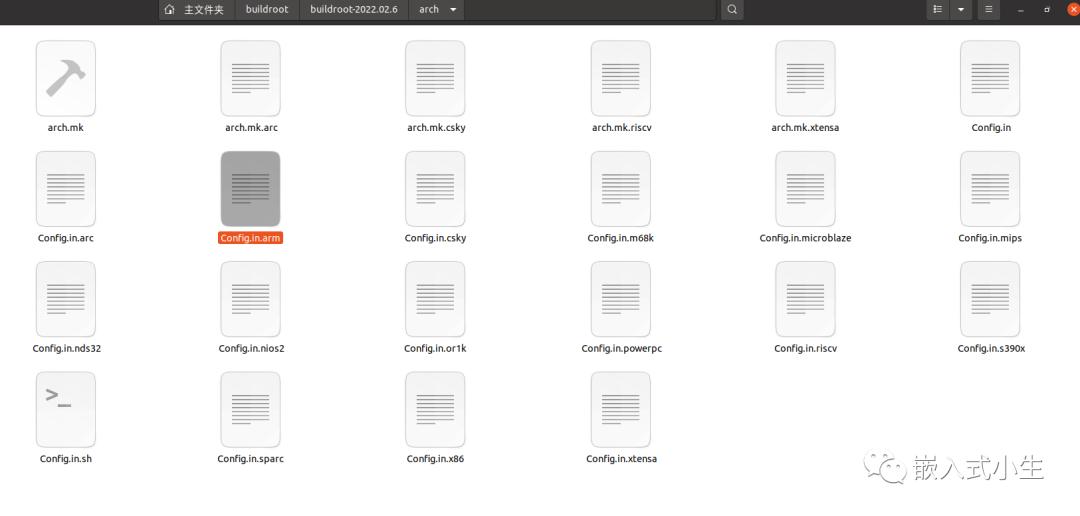Click the Config.in.sh filename label

tap(65, 458)
